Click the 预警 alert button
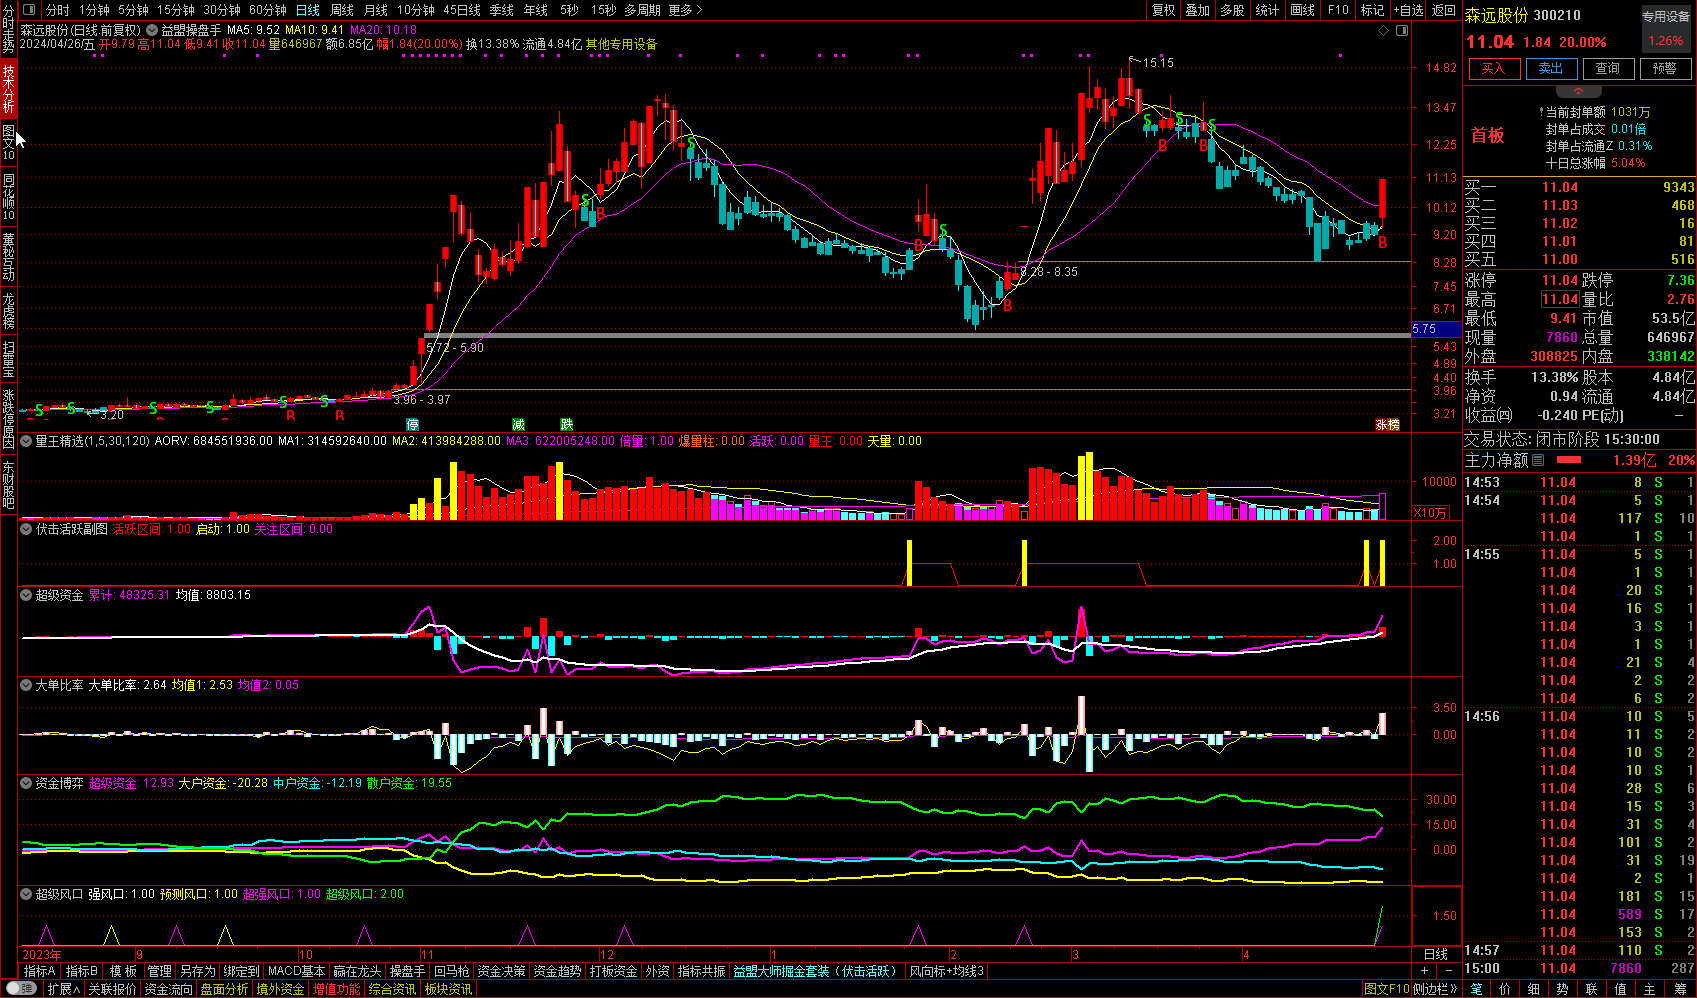Screen dimensions: 1697x998 1665,69
